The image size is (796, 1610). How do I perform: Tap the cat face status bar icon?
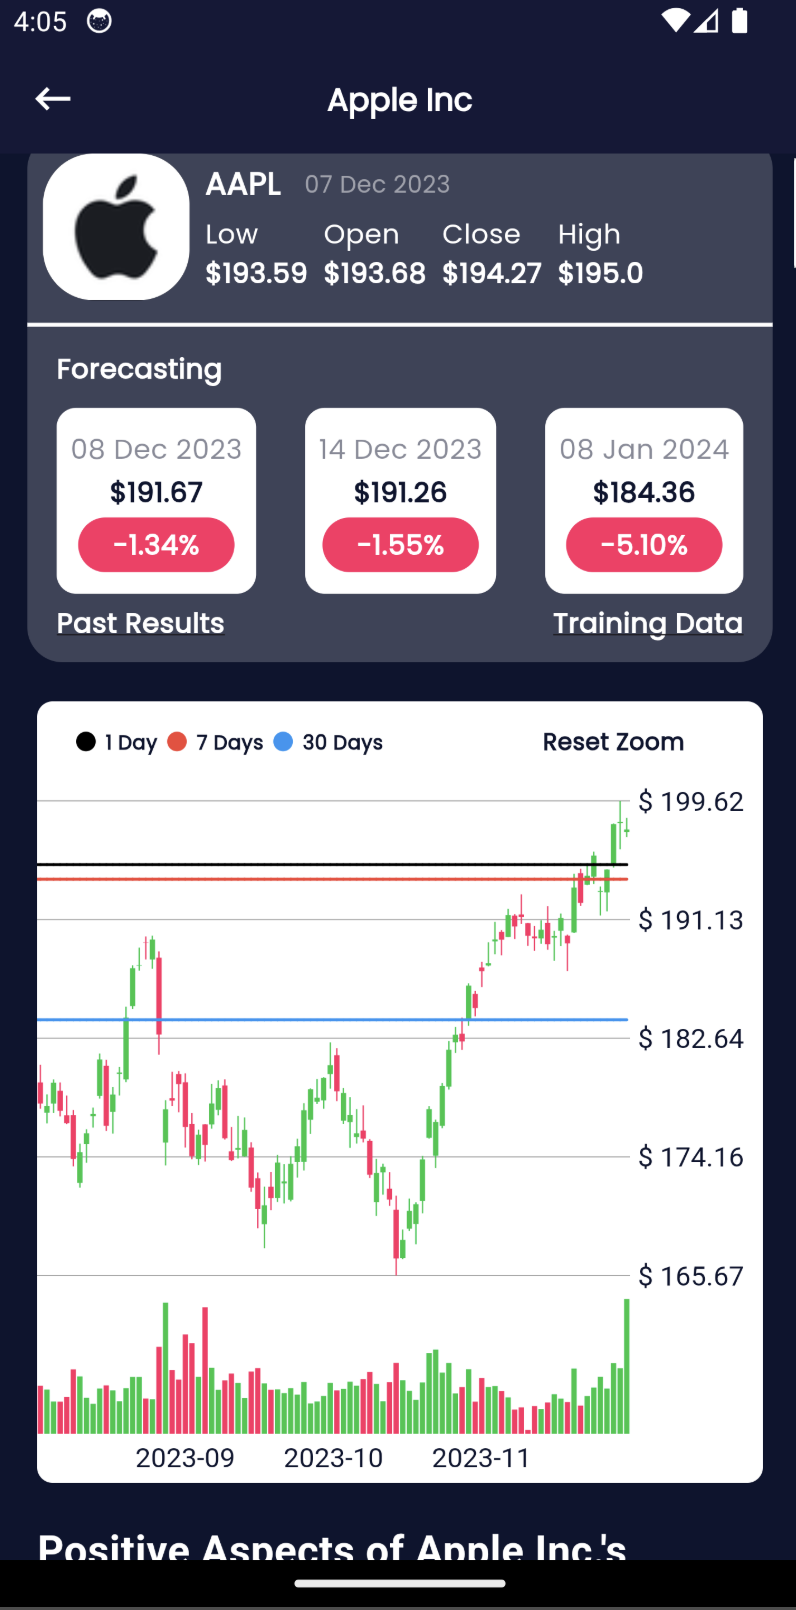click(99, 21)
